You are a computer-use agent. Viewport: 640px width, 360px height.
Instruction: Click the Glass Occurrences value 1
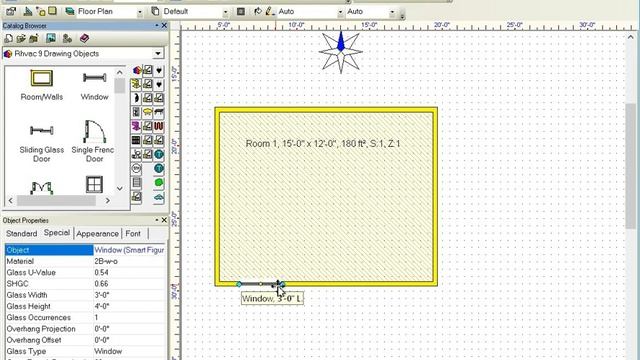[x=129, y=317]
